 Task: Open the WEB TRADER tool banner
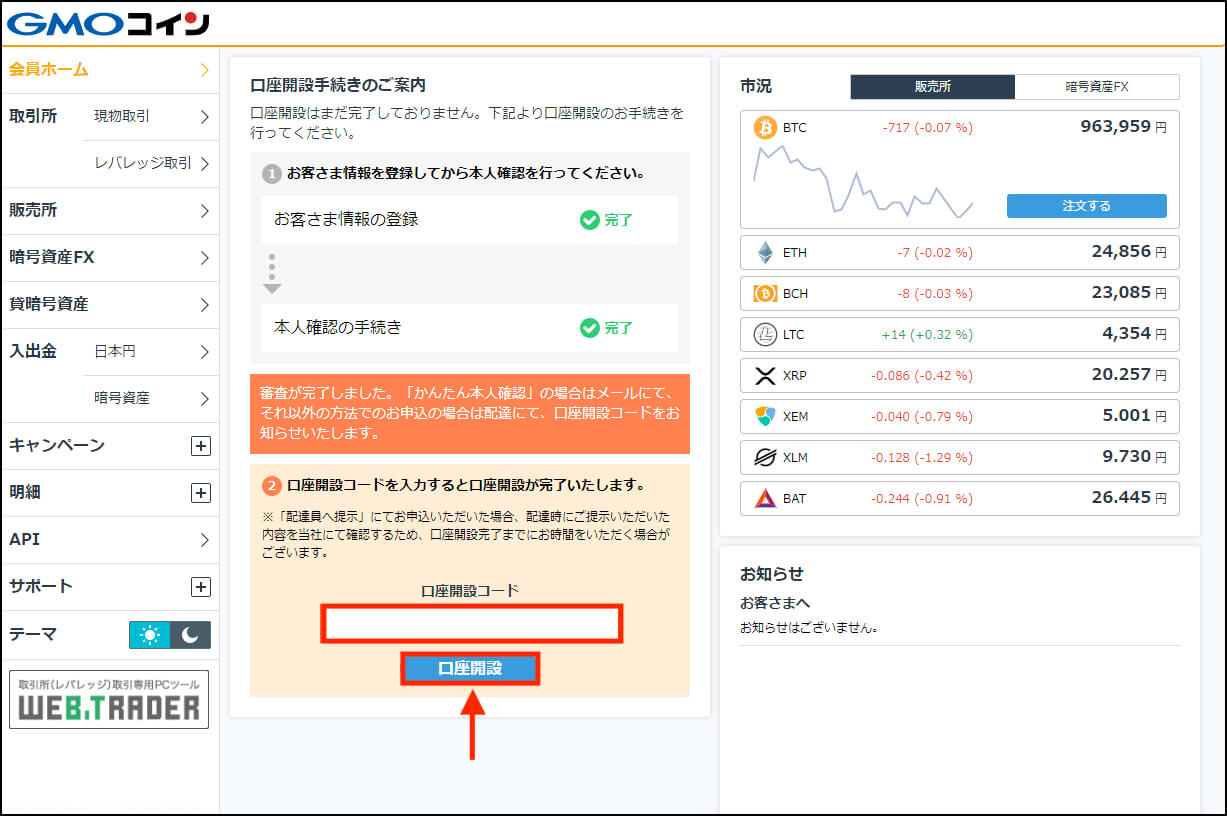click(x=109, y=699)
